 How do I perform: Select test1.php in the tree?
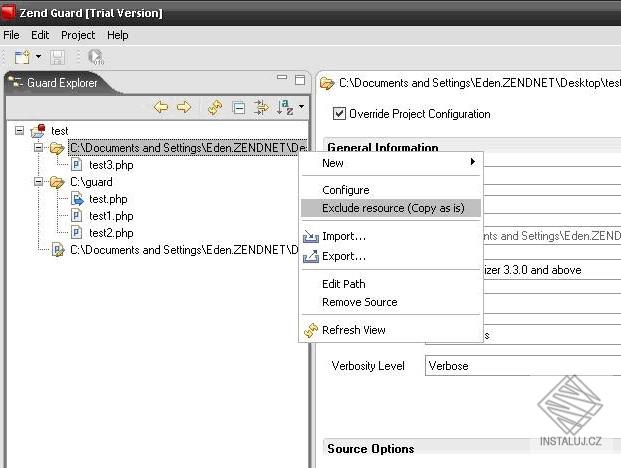point(111,216)
